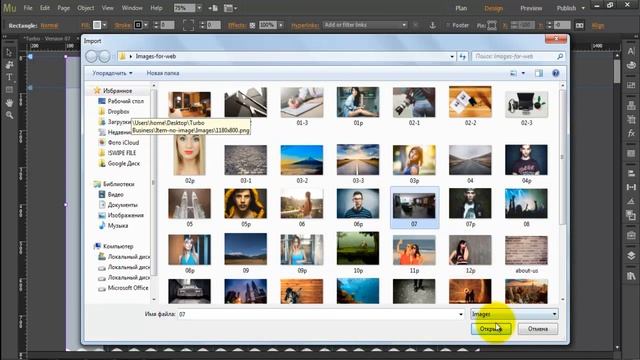The width and height of the screenshot is (640, 360).
Task: Select the Zoom tool in Muse toolbox
Action: coord(9,116)
